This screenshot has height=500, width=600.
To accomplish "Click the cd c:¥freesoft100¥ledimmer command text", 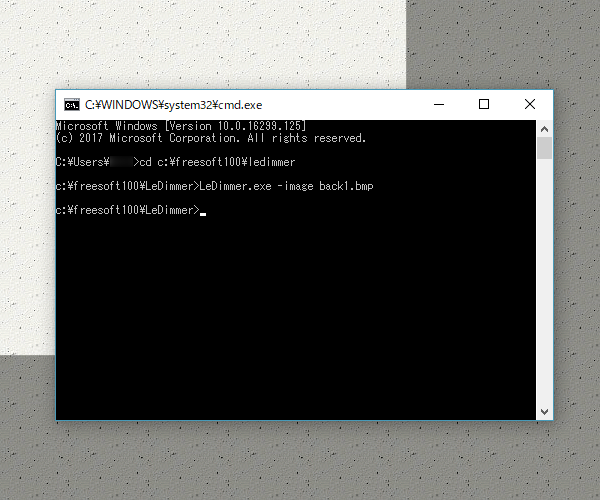I will 217,162.
